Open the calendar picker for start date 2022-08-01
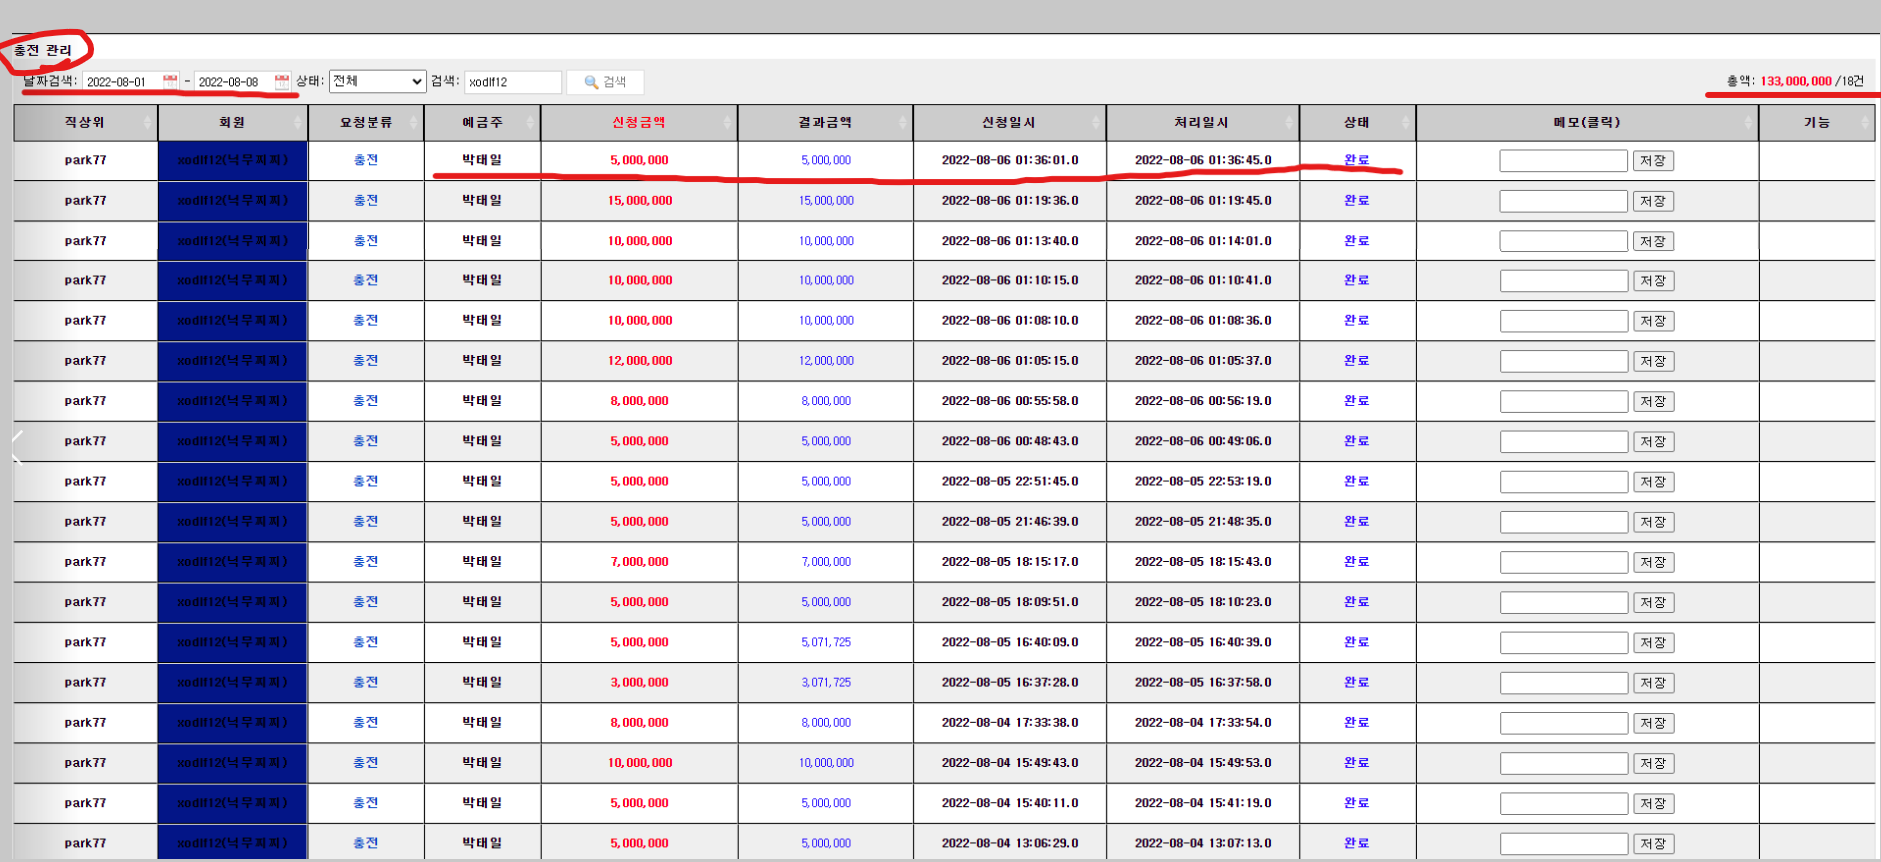This screenshot has width=1881, height=862. (170, 81)
